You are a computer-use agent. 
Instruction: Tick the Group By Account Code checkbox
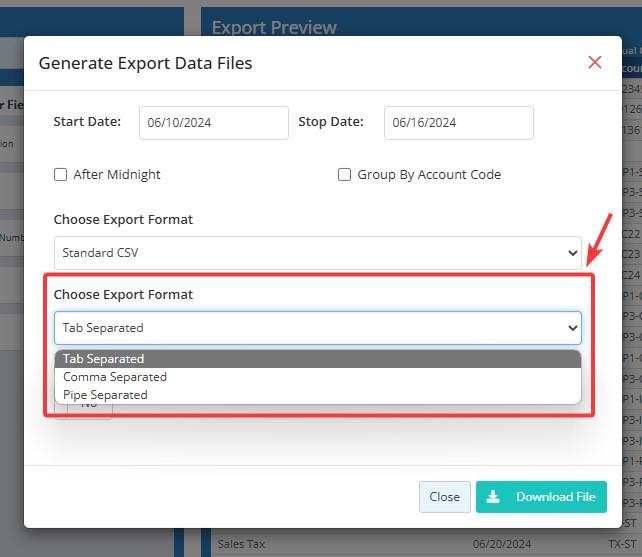(345, 175)
